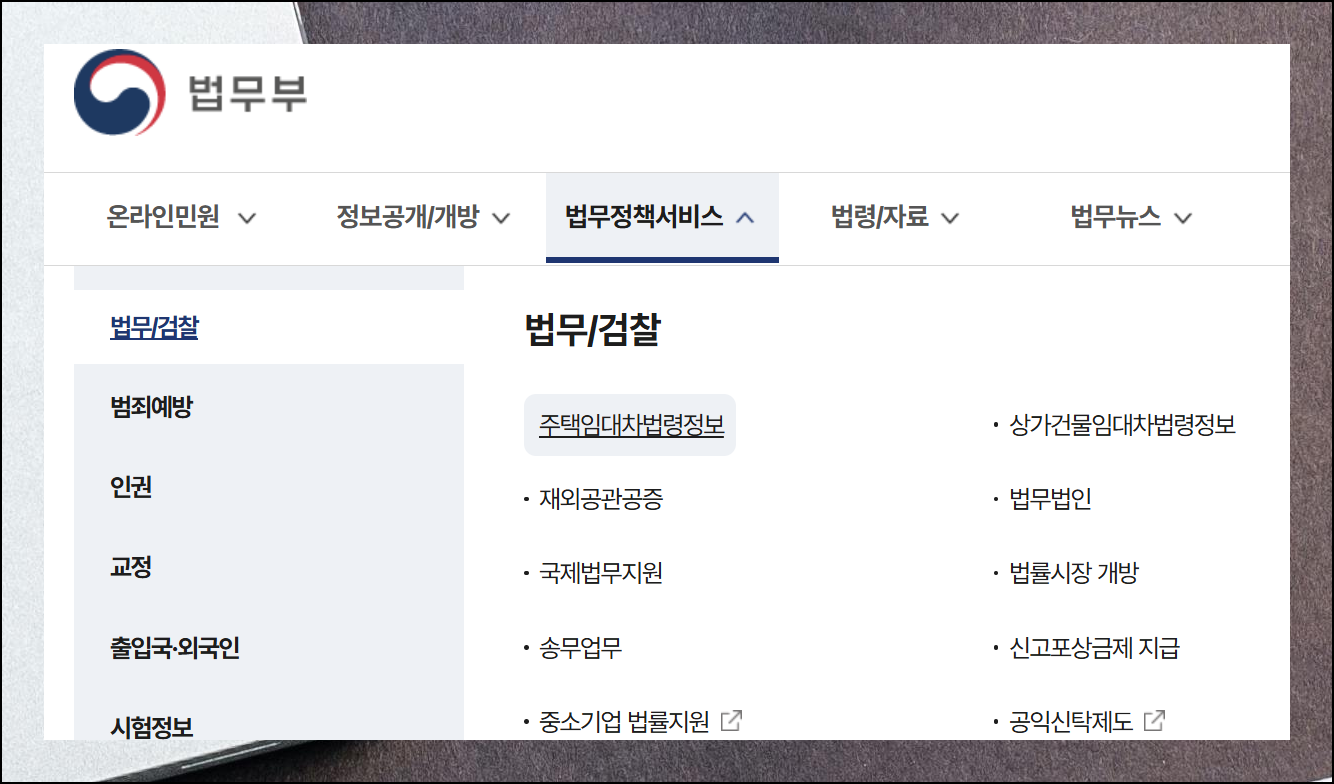This screenshot has width=1334, height=784.
Task: Click the 법무/검찰 section heading
Action: coord(592,330)
